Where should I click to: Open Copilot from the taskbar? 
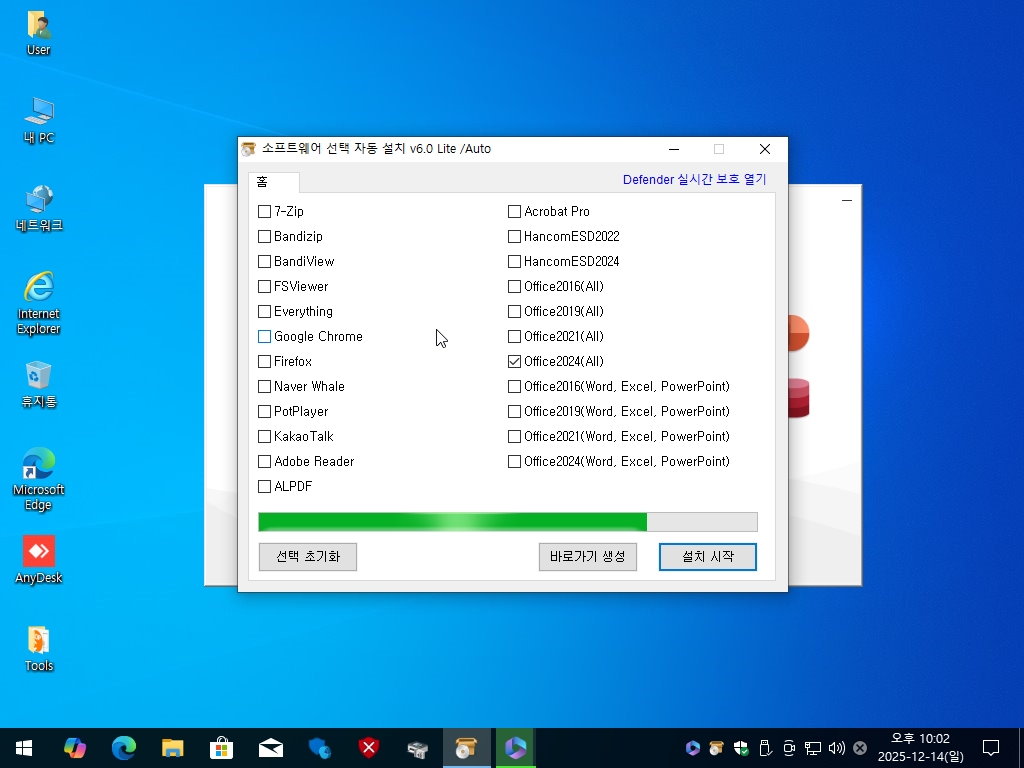[74, 748]
